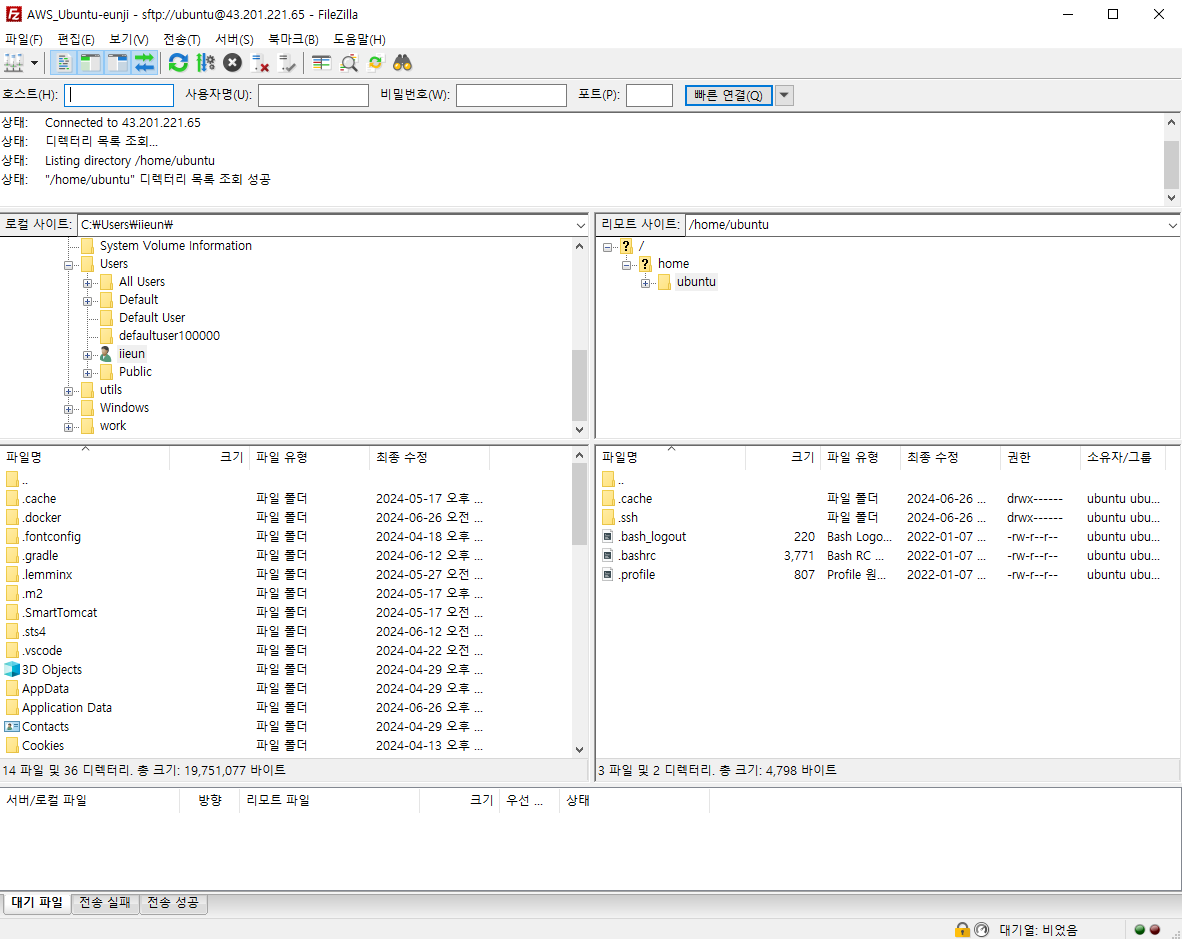Open directory listing filters dialog
The image size is (1182, 939).
pyautogui.click(x=322, y=63)
